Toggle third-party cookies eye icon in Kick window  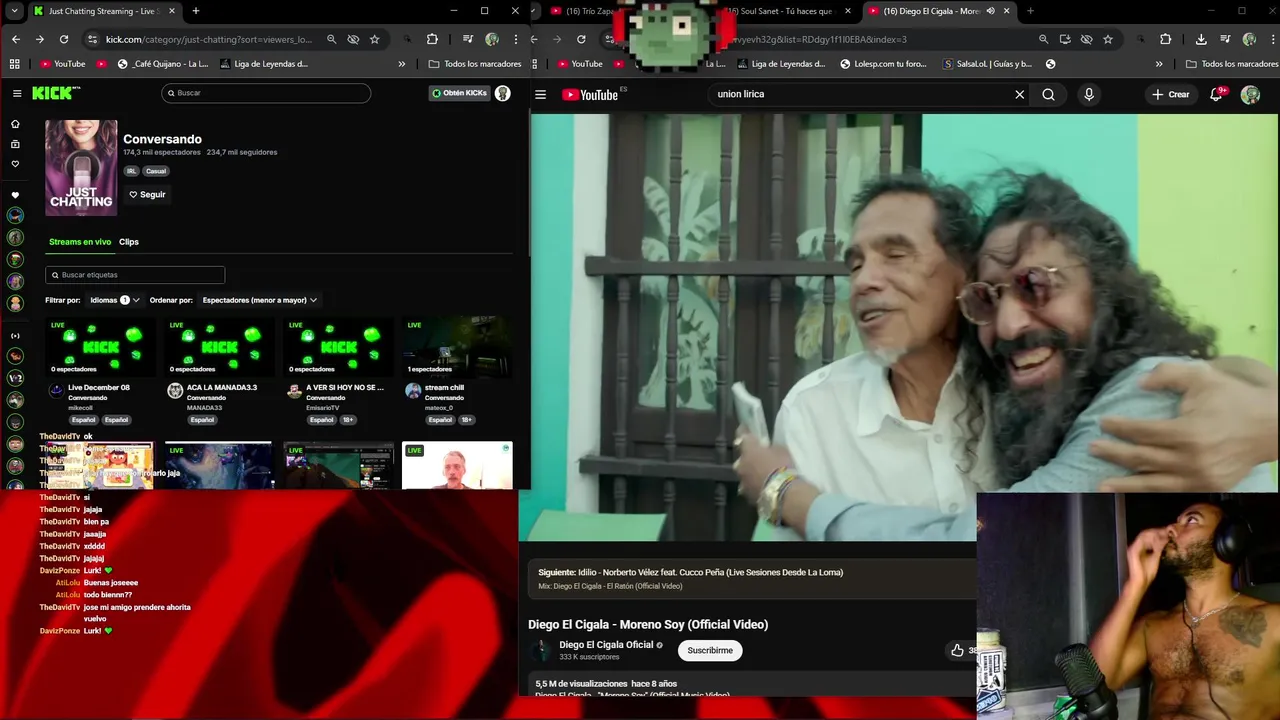coord(353,39)
